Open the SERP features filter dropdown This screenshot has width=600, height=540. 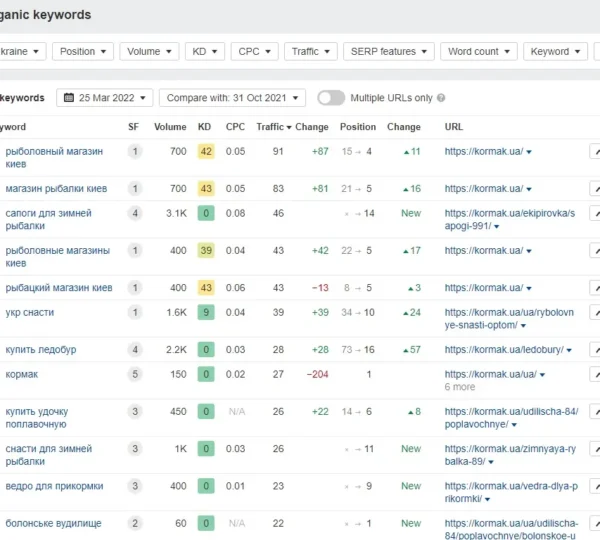click(387, 52)
